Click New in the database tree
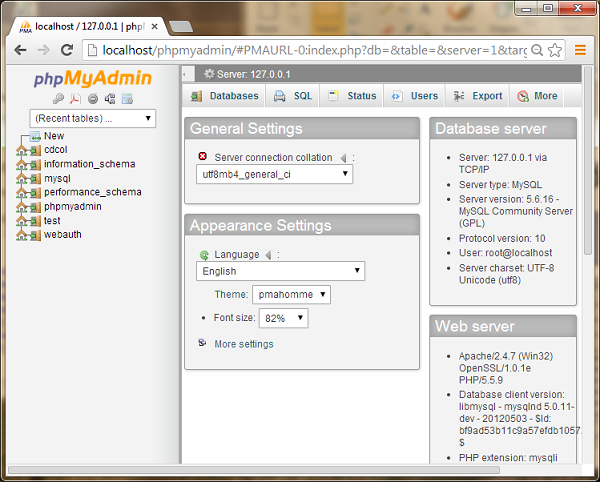The image size is (600, 482). (x=54, y=136)
